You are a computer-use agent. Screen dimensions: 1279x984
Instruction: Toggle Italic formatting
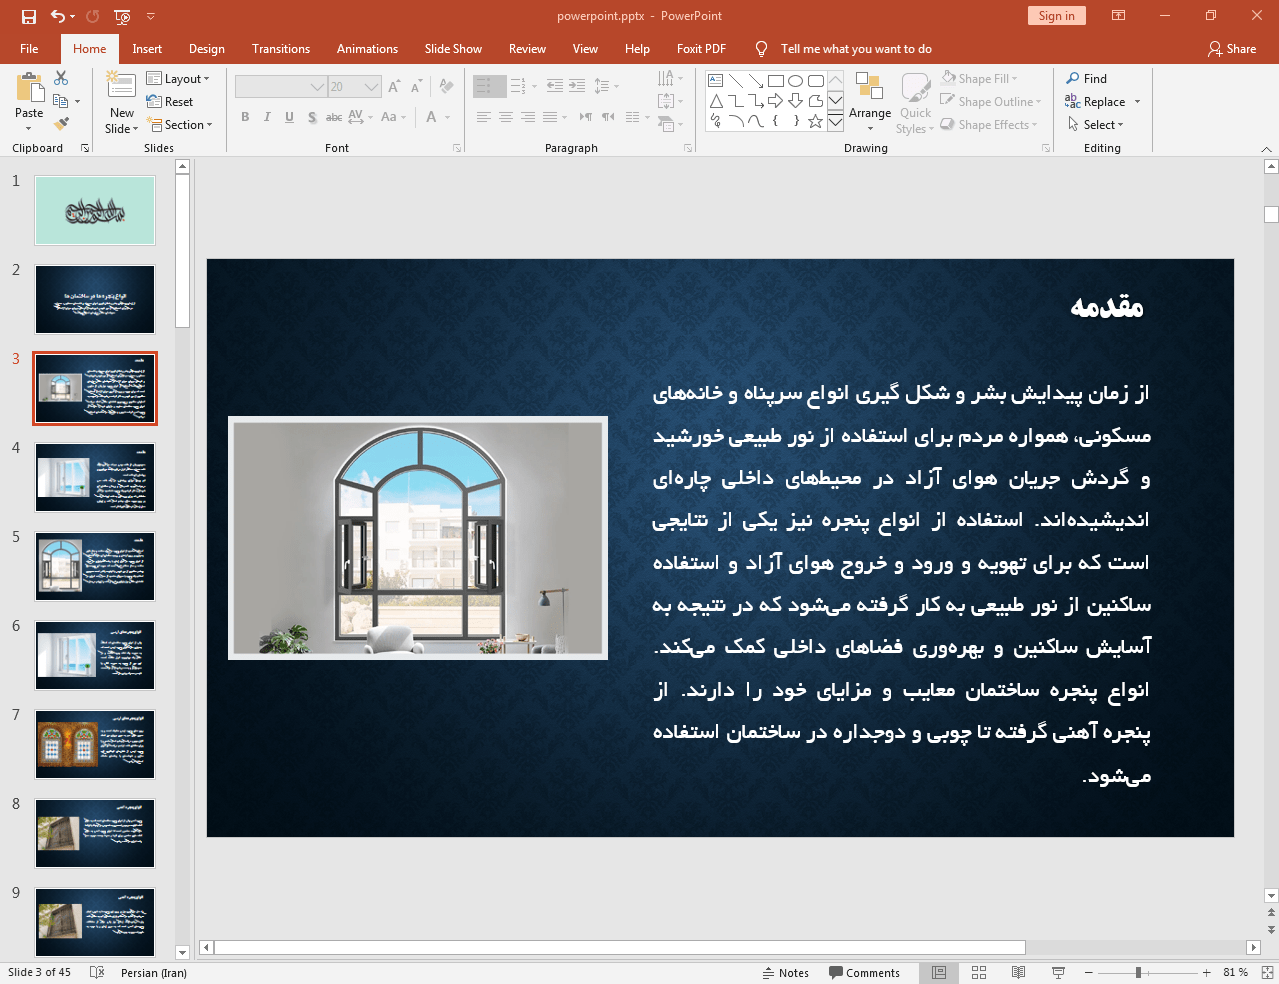(x=267, y=117)
